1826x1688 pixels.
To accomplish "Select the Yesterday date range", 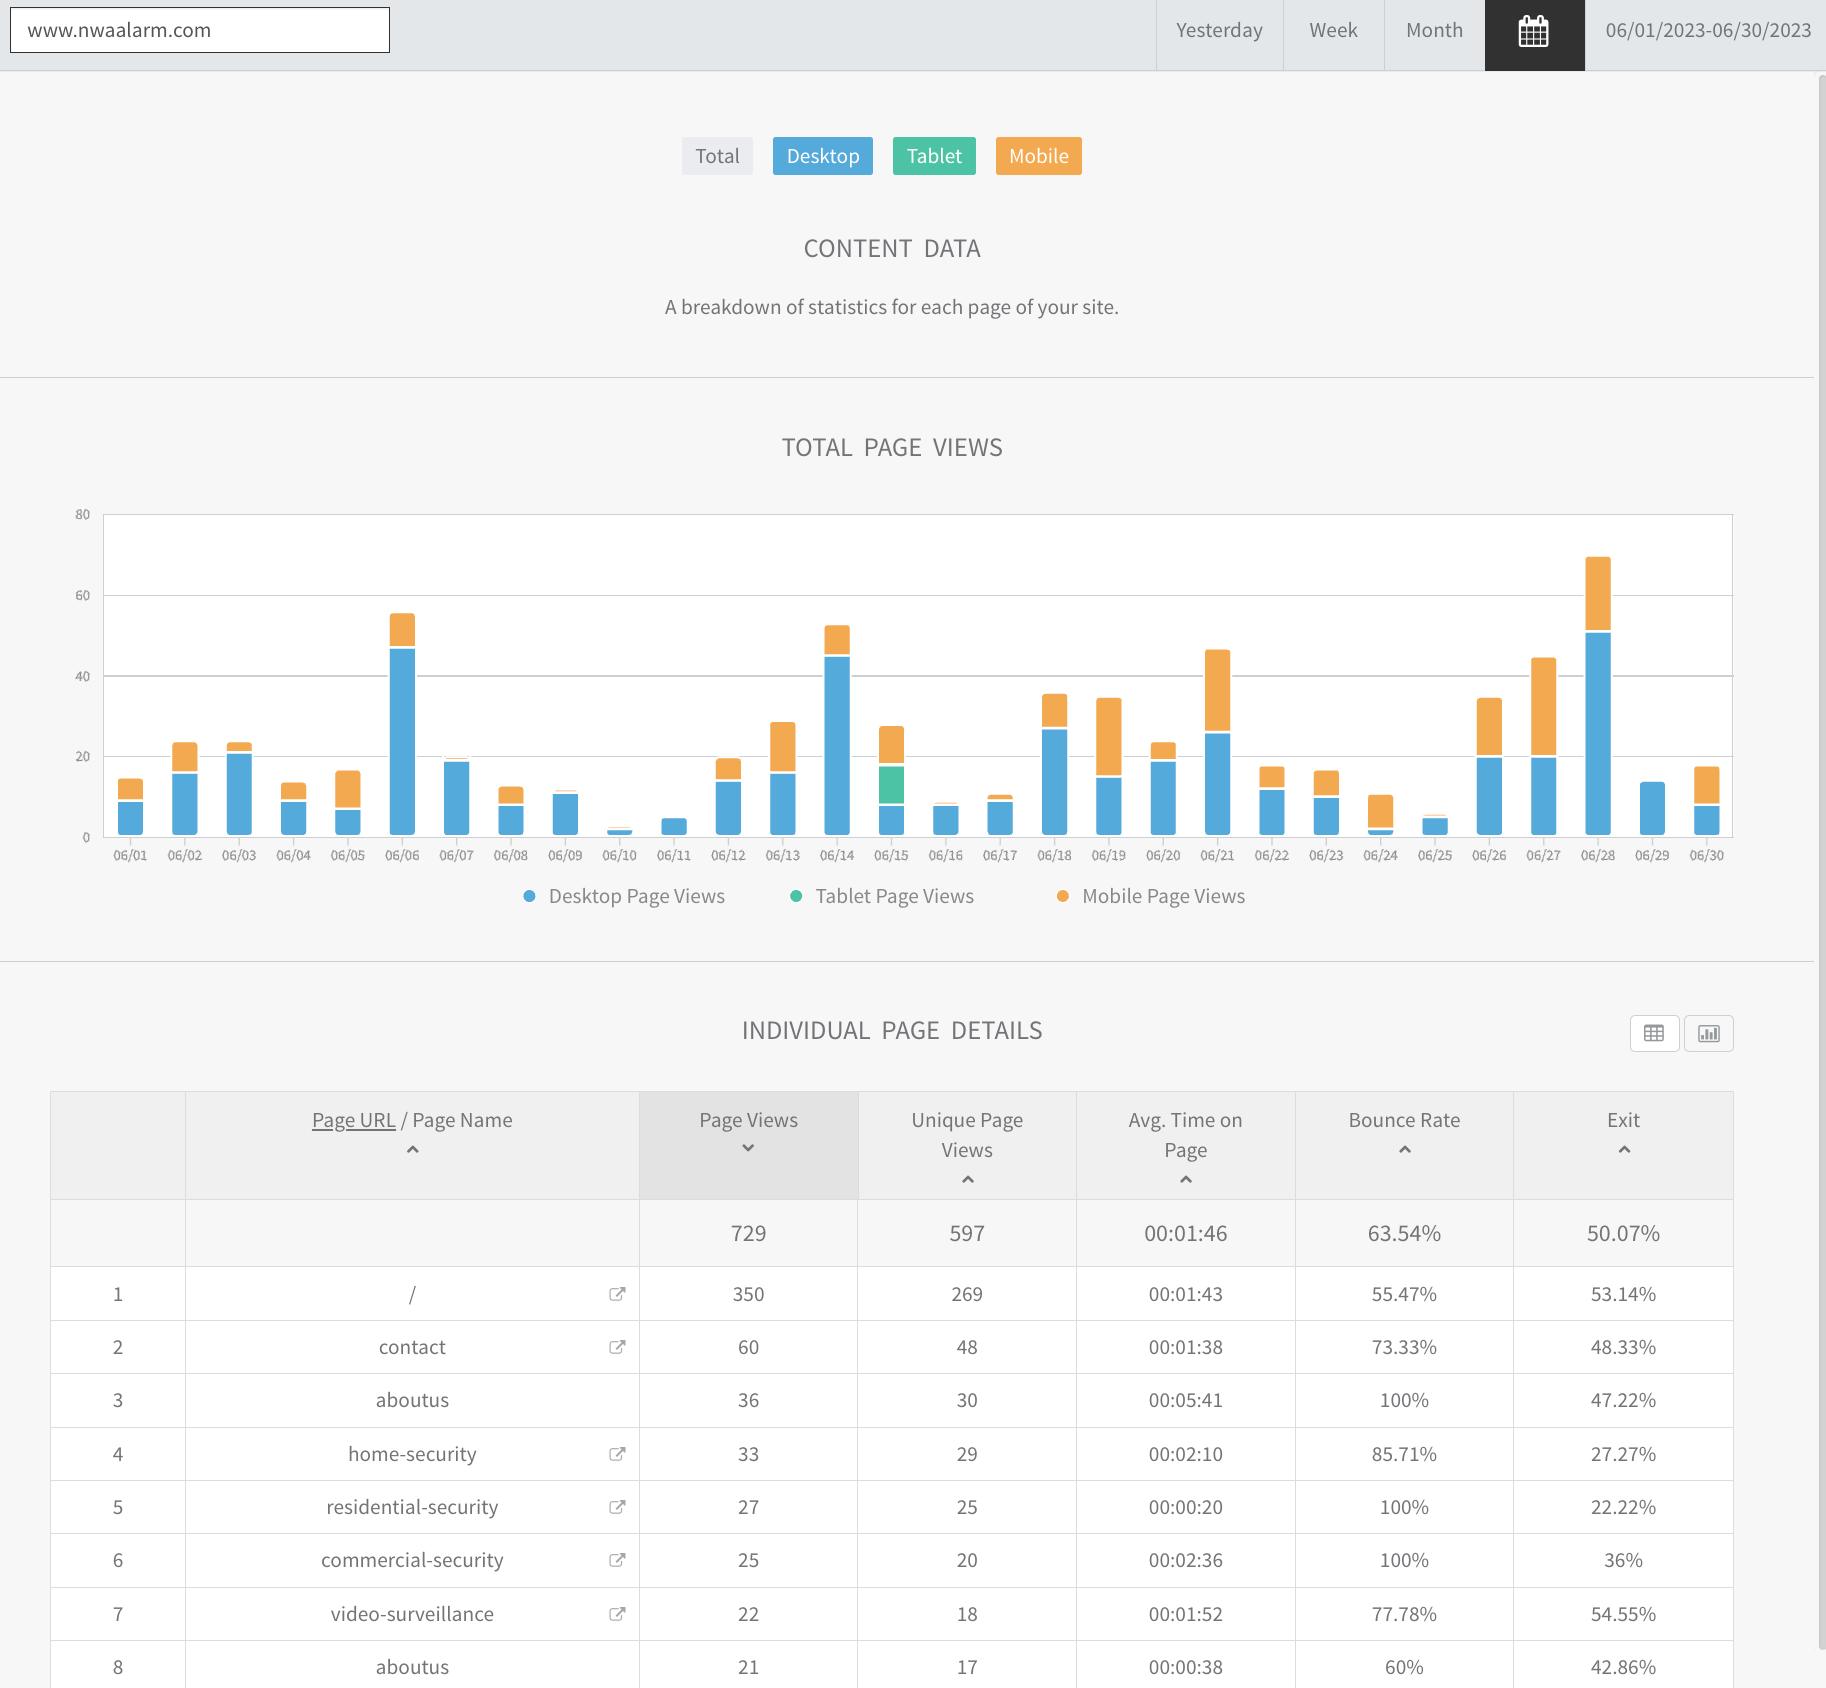I will point(1219,31).
